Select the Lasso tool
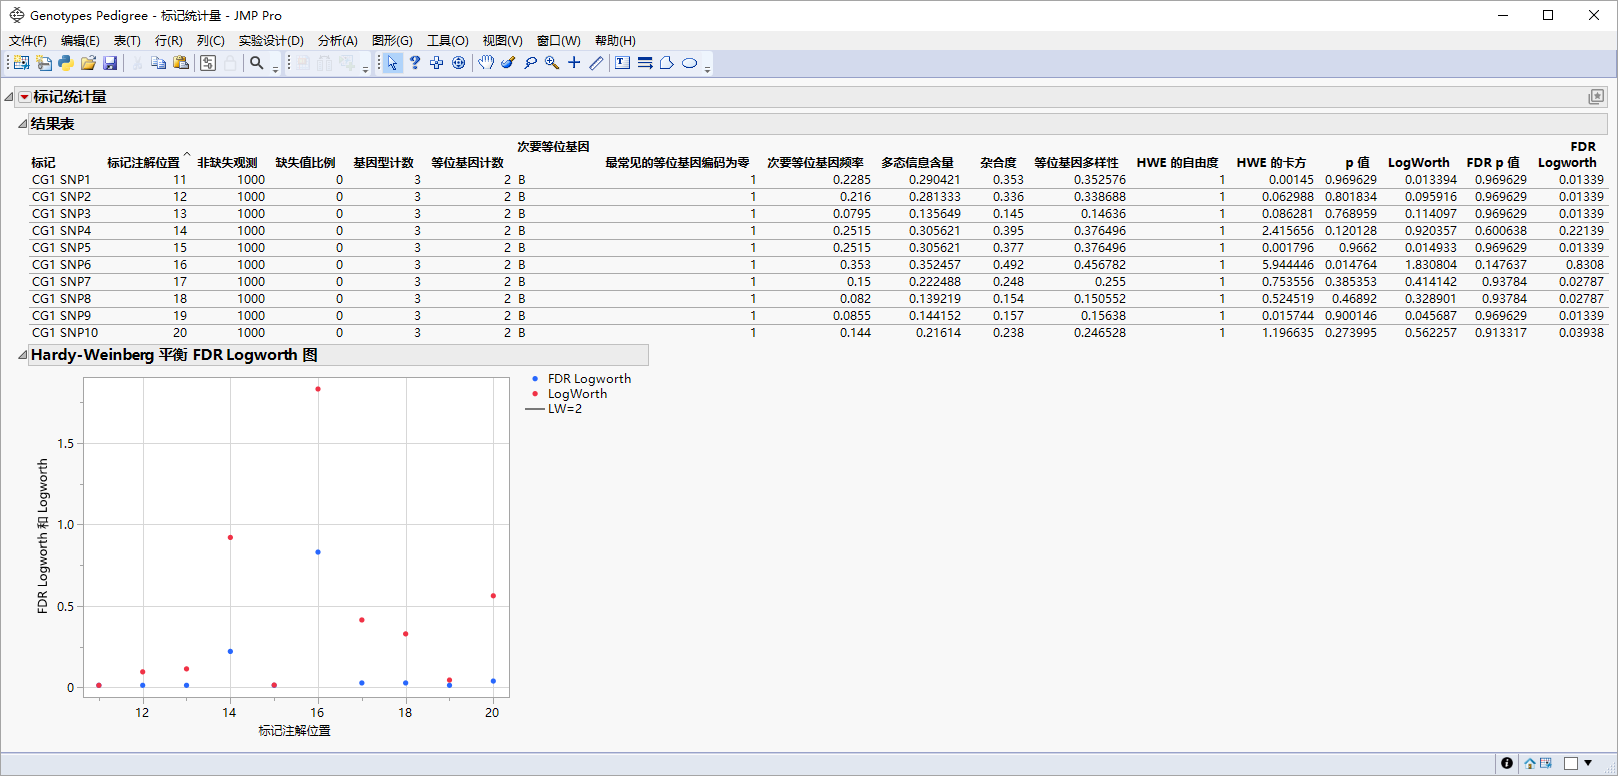Screen dimensions: 1618x776 (530, 63)
